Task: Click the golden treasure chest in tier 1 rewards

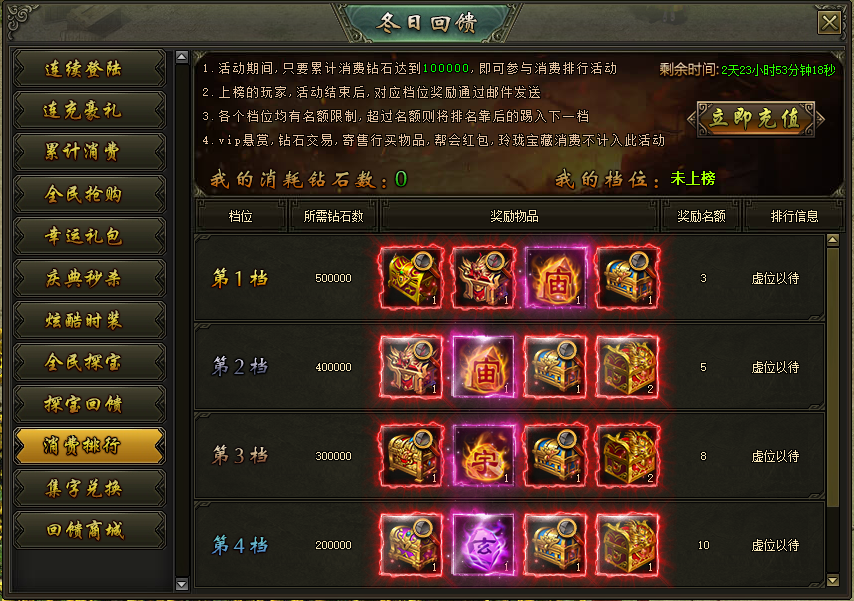Action: point(412,277)
